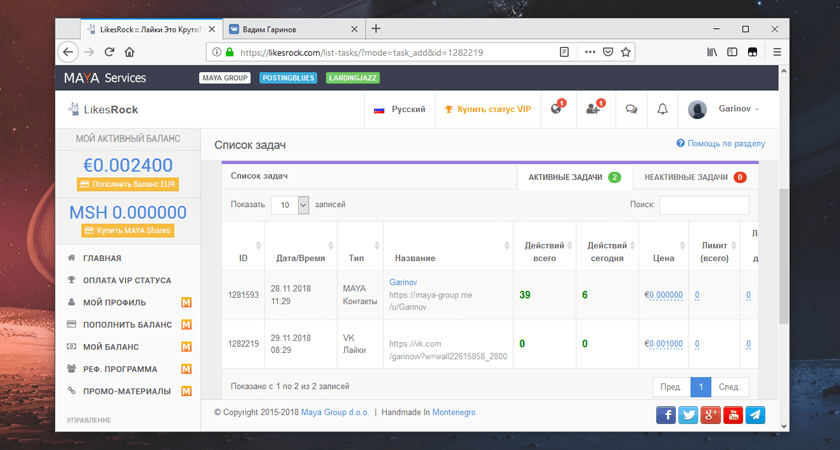Switch to Активные задачи tab
This screenshot has width=840, height=450.
tap(575, 177)
